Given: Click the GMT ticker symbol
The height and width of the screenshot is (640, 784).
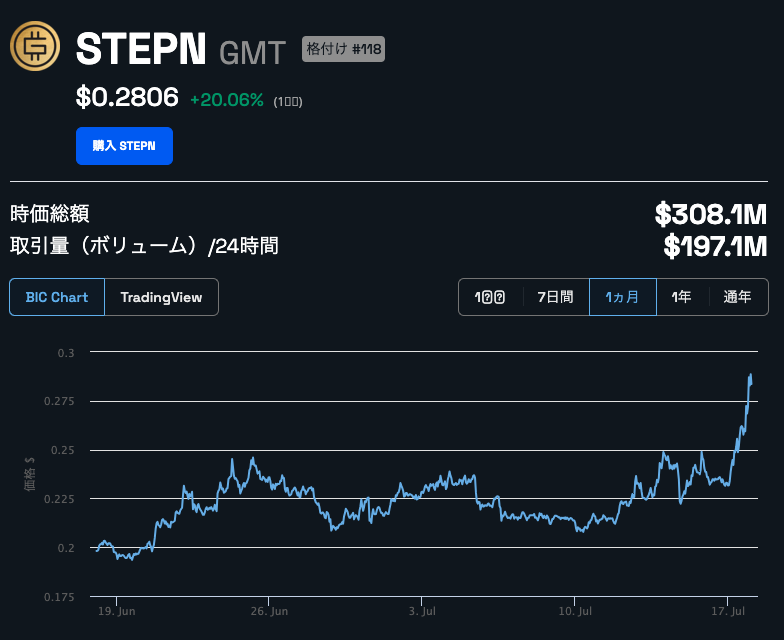Looking at the screenshot, I should point(252,52).
